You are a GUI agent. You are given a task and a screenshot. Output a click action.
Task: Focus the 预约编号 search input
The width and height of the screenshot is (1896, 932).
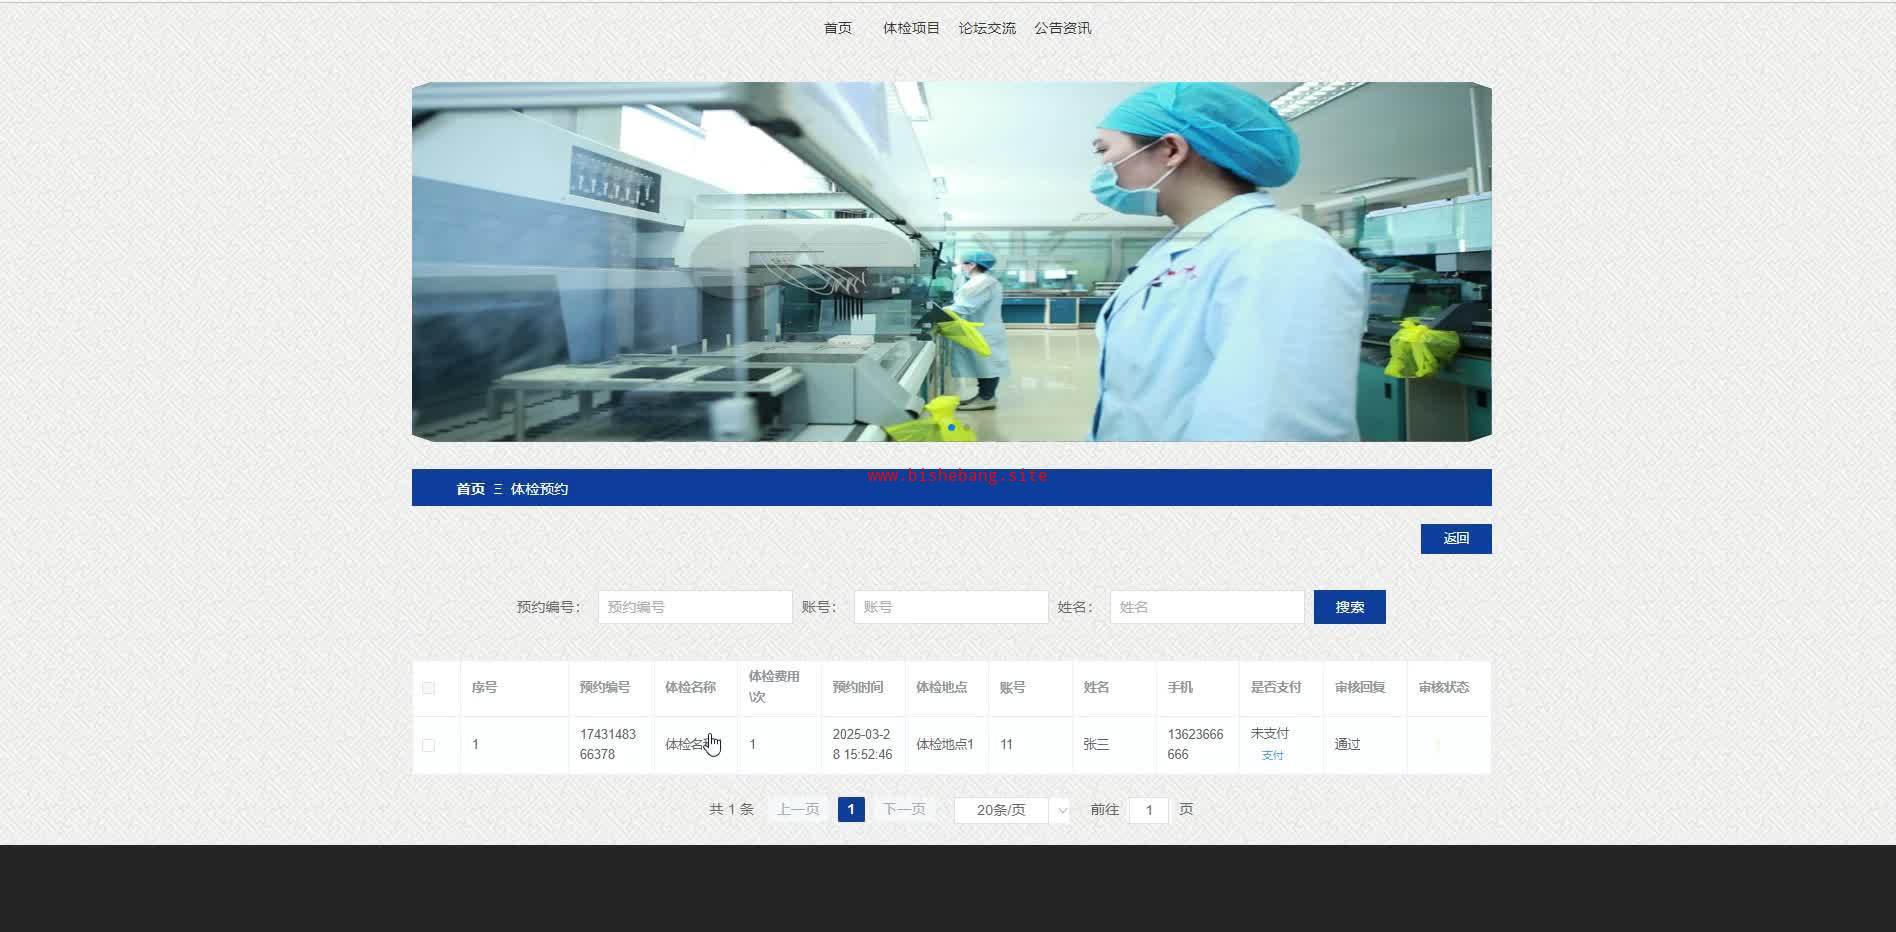695,607
